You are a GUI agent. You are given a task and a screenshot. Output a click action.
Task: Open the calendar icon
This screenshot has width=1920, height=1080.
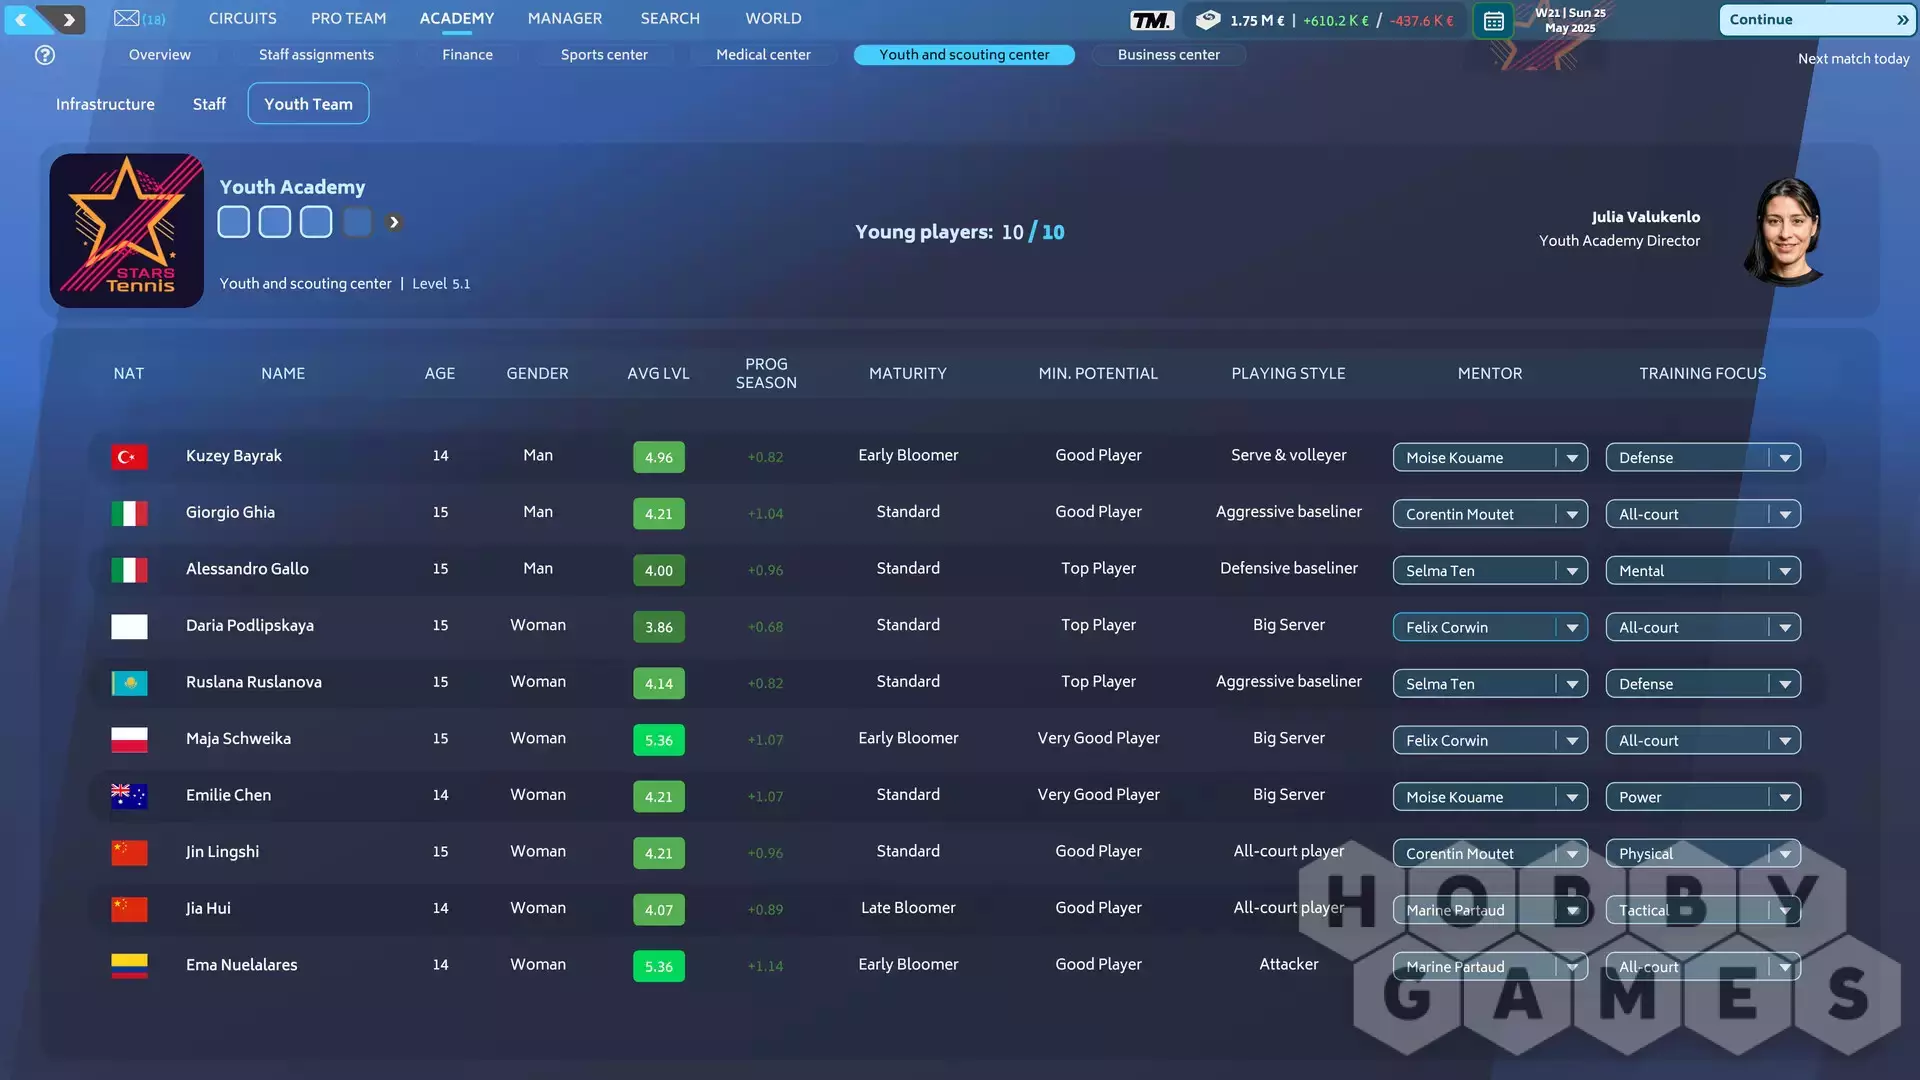tap(1493, 21)
